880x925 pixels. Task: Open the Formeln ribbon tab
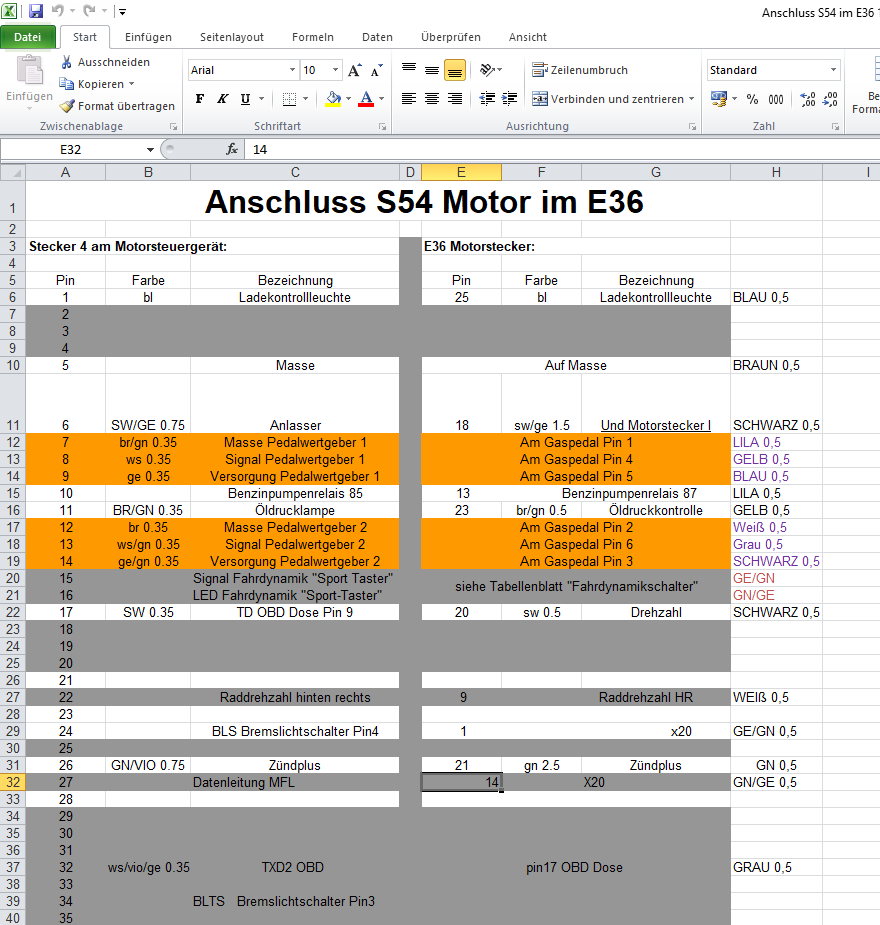click(312, 37)
